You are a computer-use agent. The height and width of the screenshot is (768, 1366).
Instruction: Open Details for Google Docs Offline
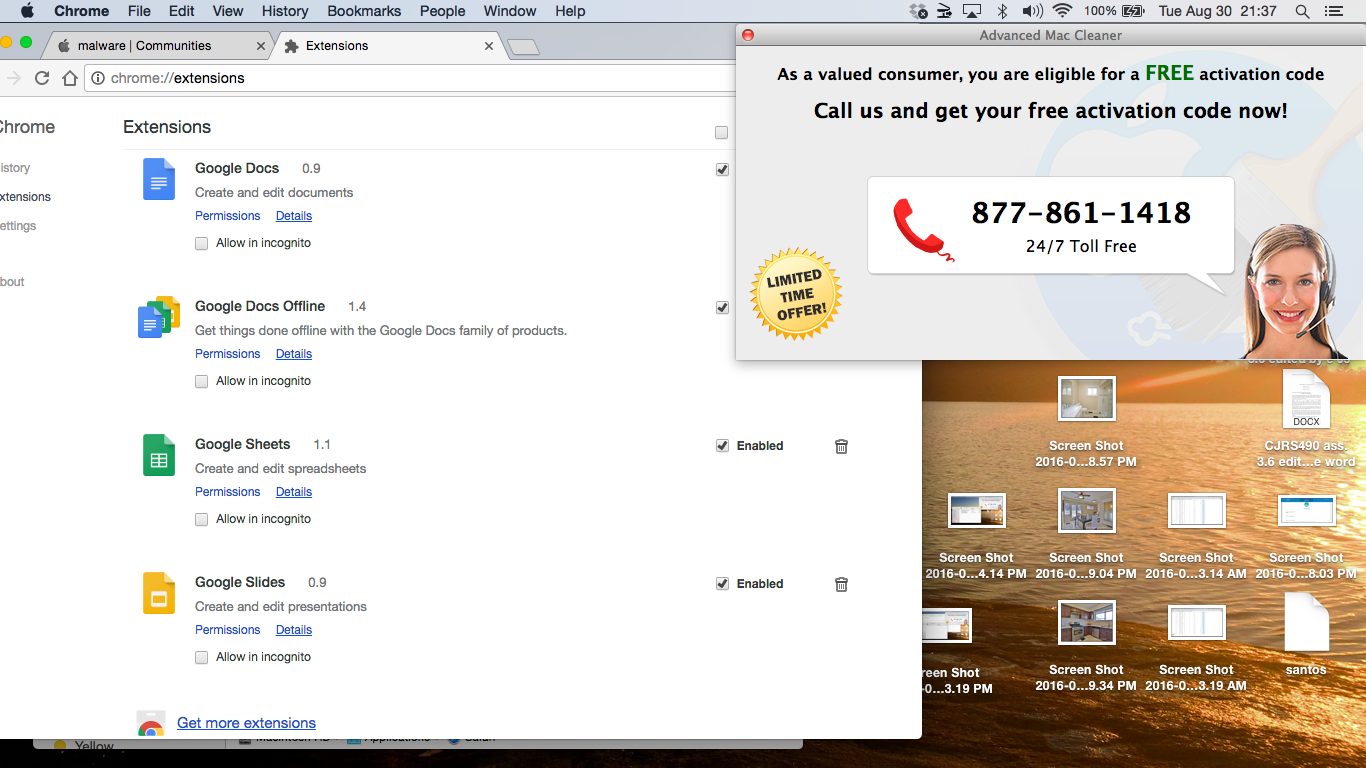294,354
